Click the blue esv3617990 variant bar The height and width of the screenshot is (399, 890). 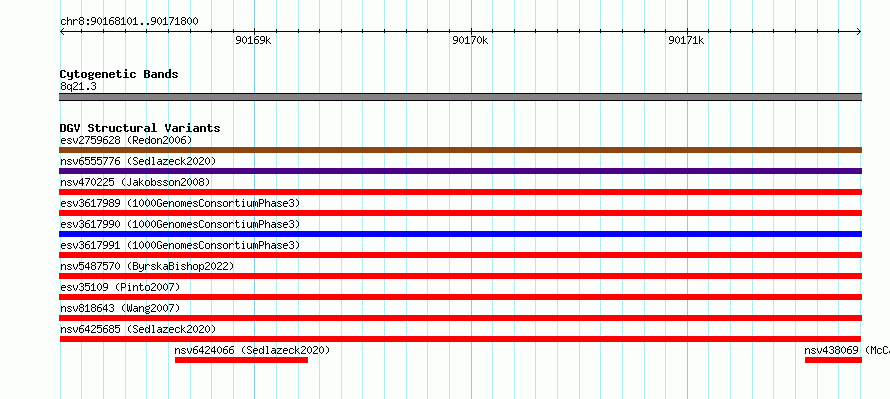pyautogui.click(x=460, y=234)
